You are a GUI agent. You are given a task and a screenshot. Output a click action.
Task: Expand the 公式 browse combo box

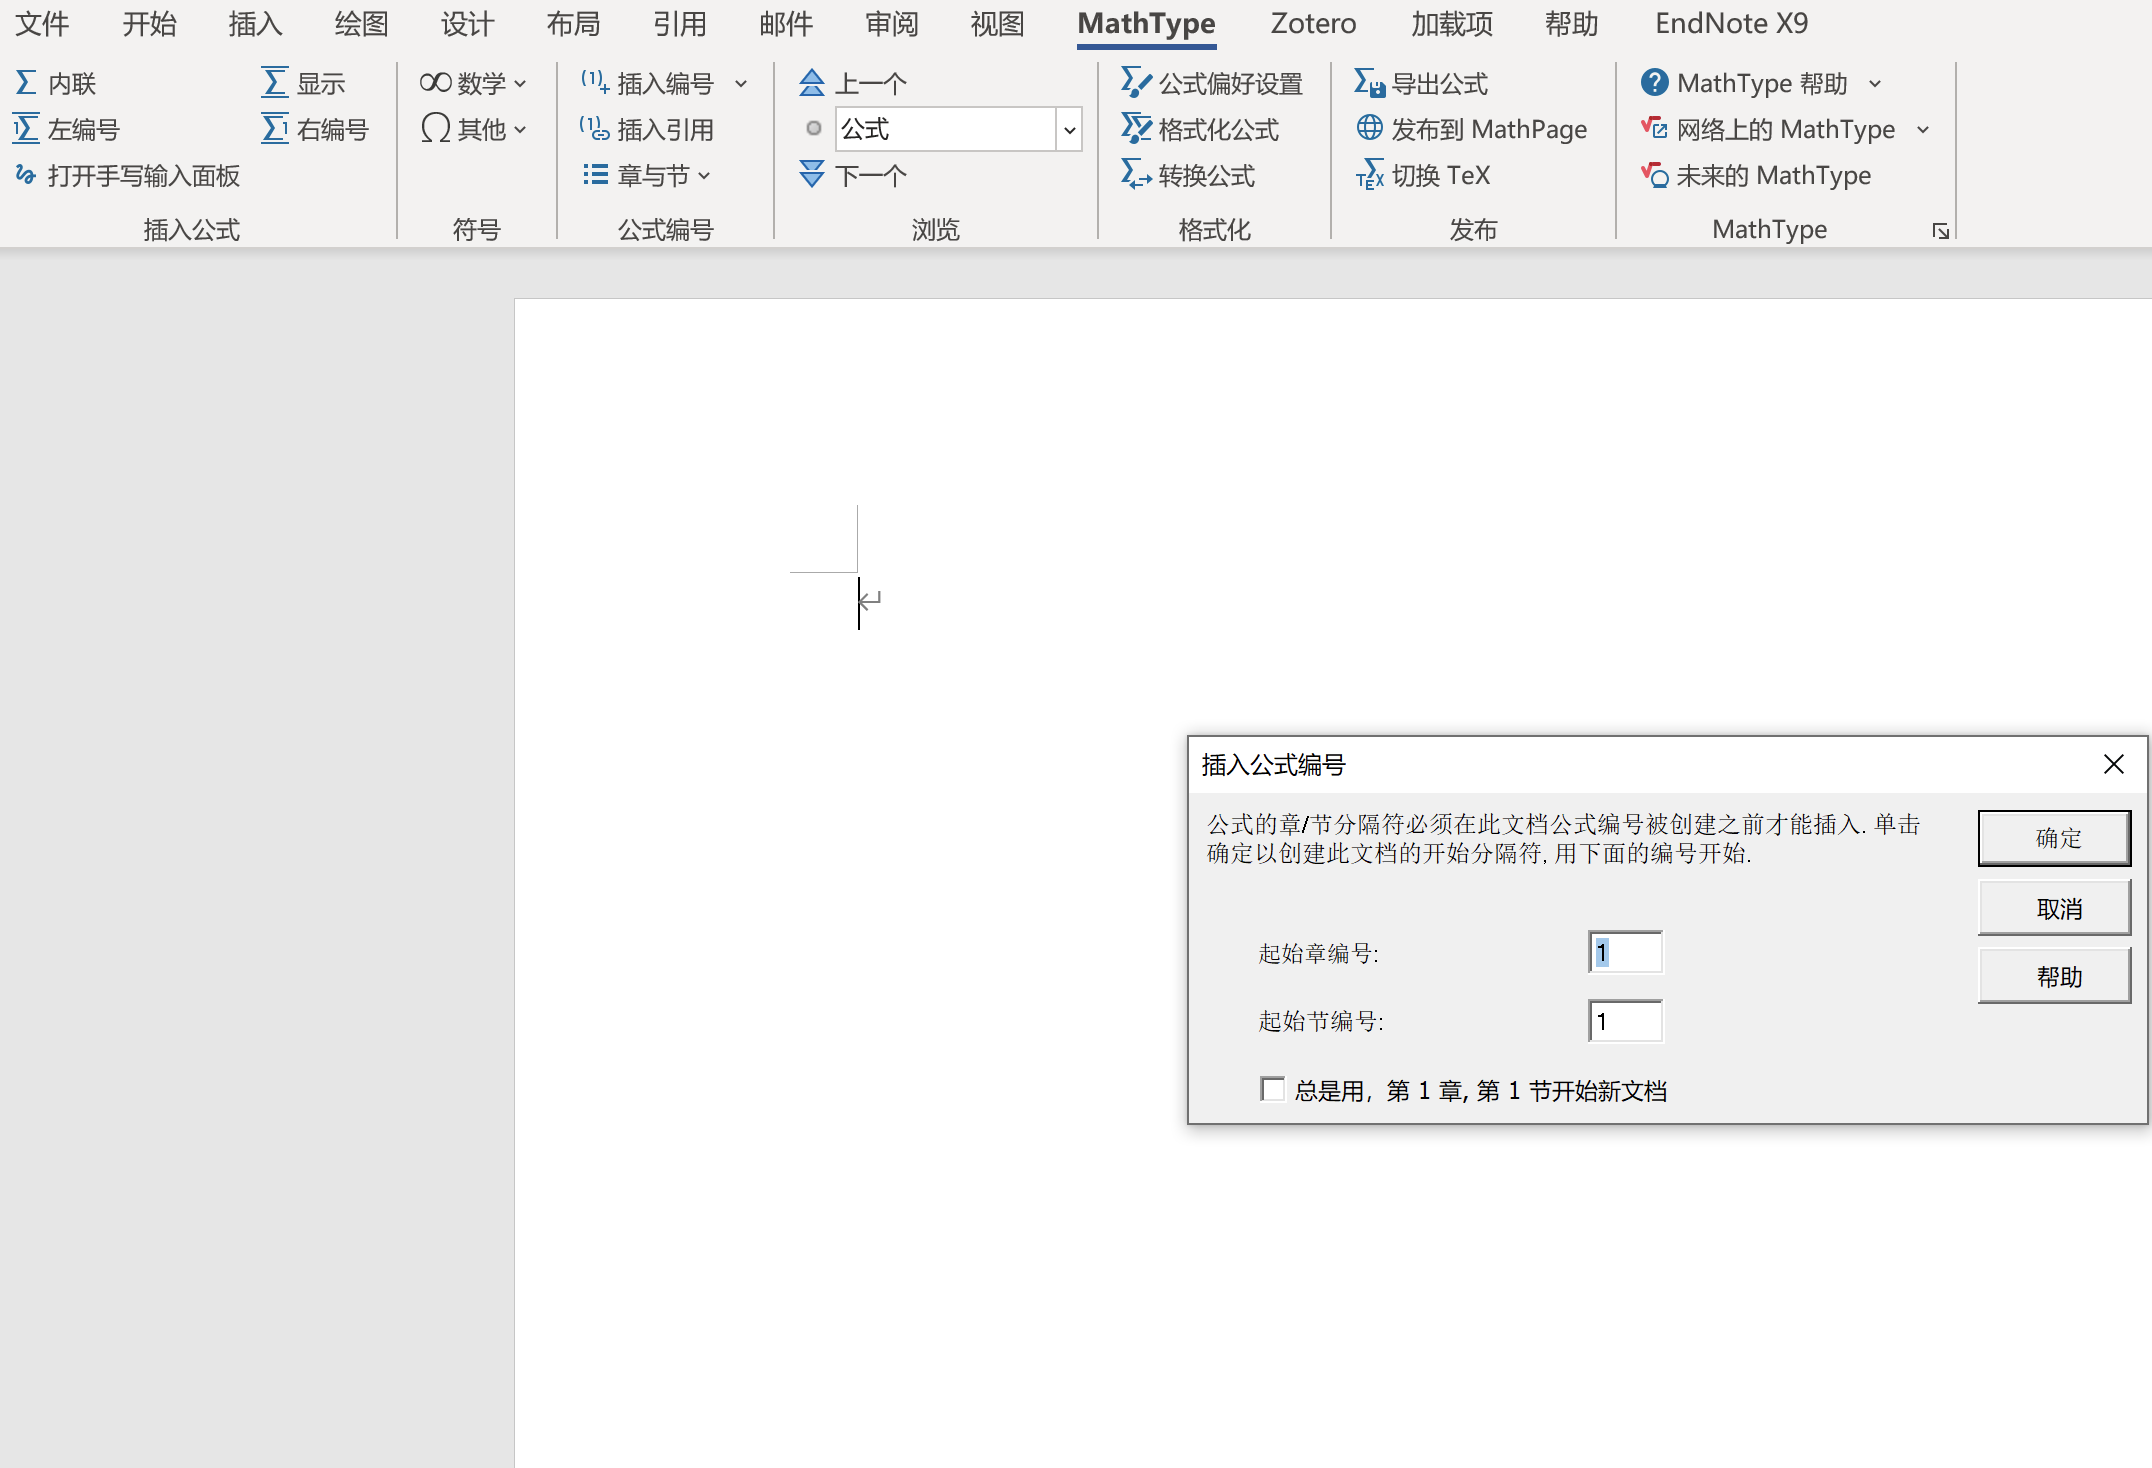click(x=1069, y=129)
